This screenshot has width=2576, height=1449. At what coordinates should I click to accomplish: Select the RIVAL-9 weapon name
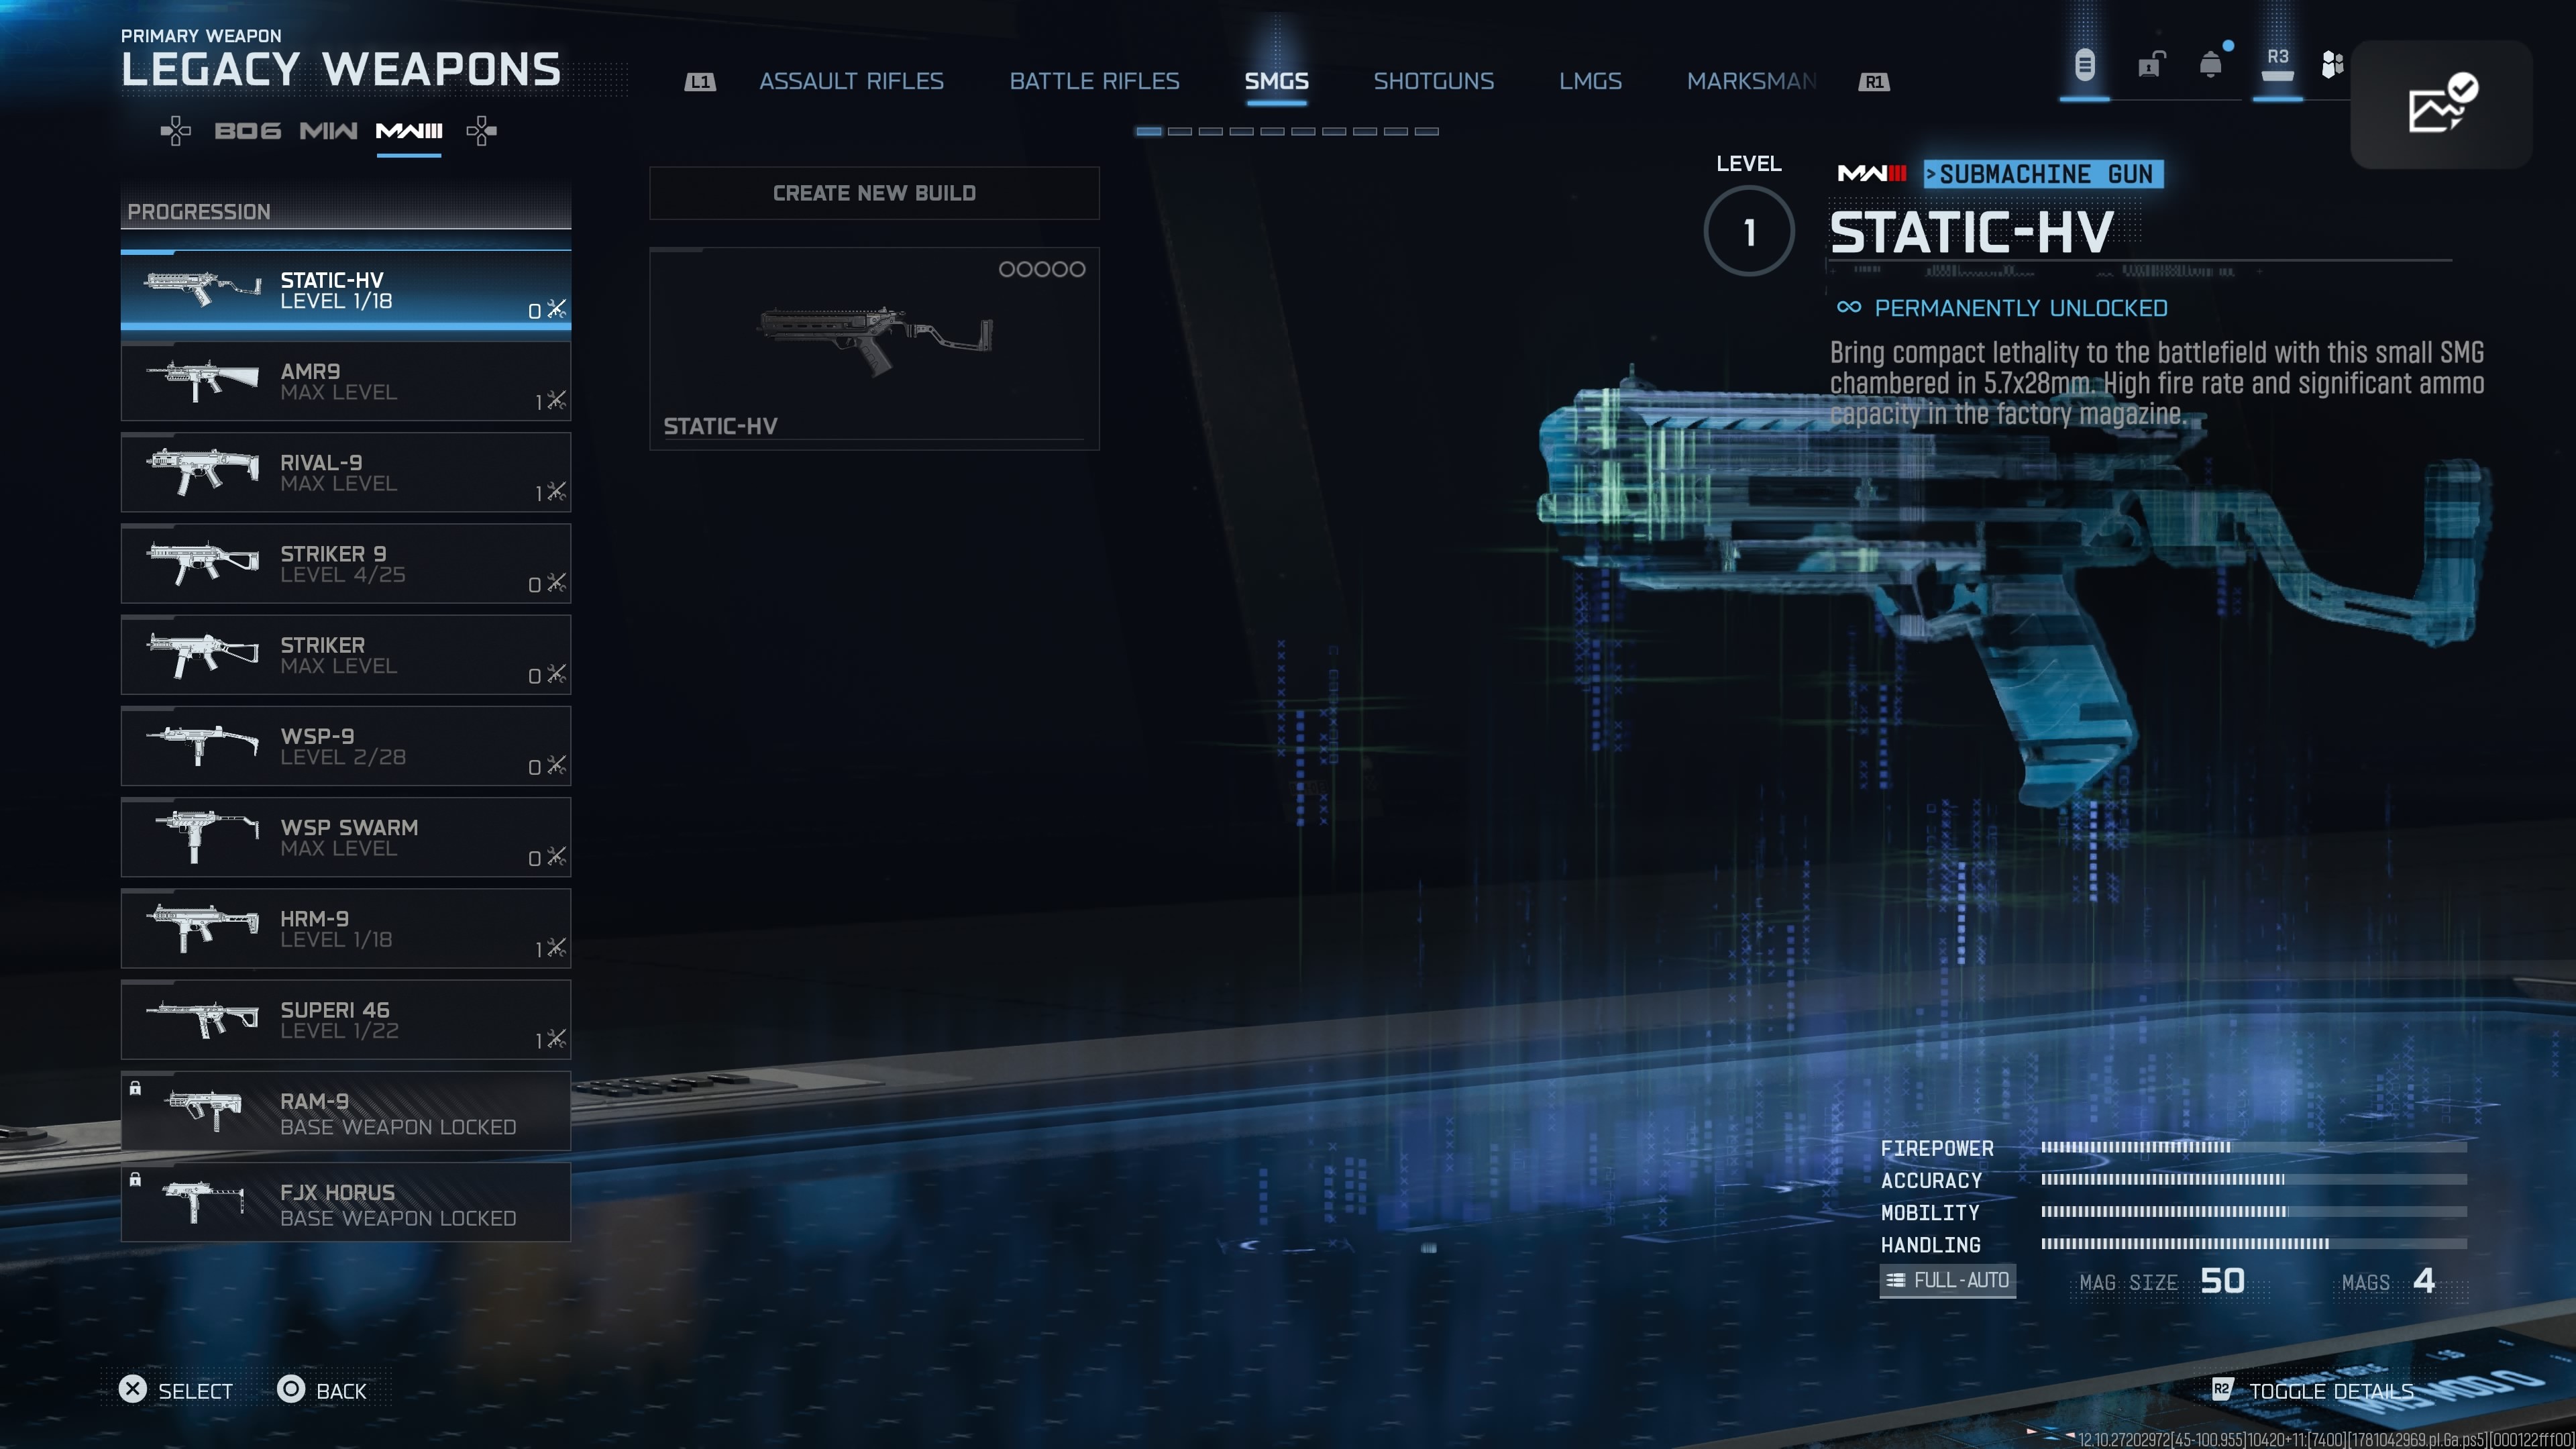click(x=321, y=462)
